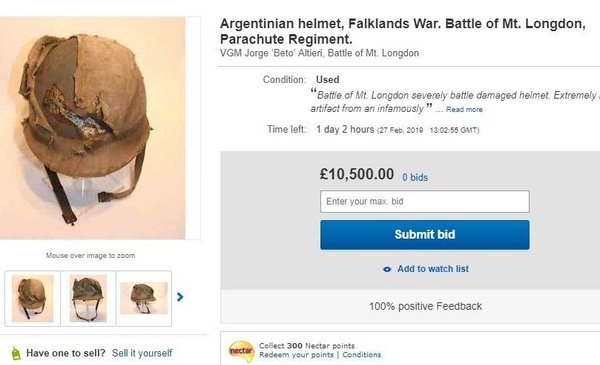Click the Argentinian helmet listing title
This screenshot has height=365, width=600.
coord(403,31)
